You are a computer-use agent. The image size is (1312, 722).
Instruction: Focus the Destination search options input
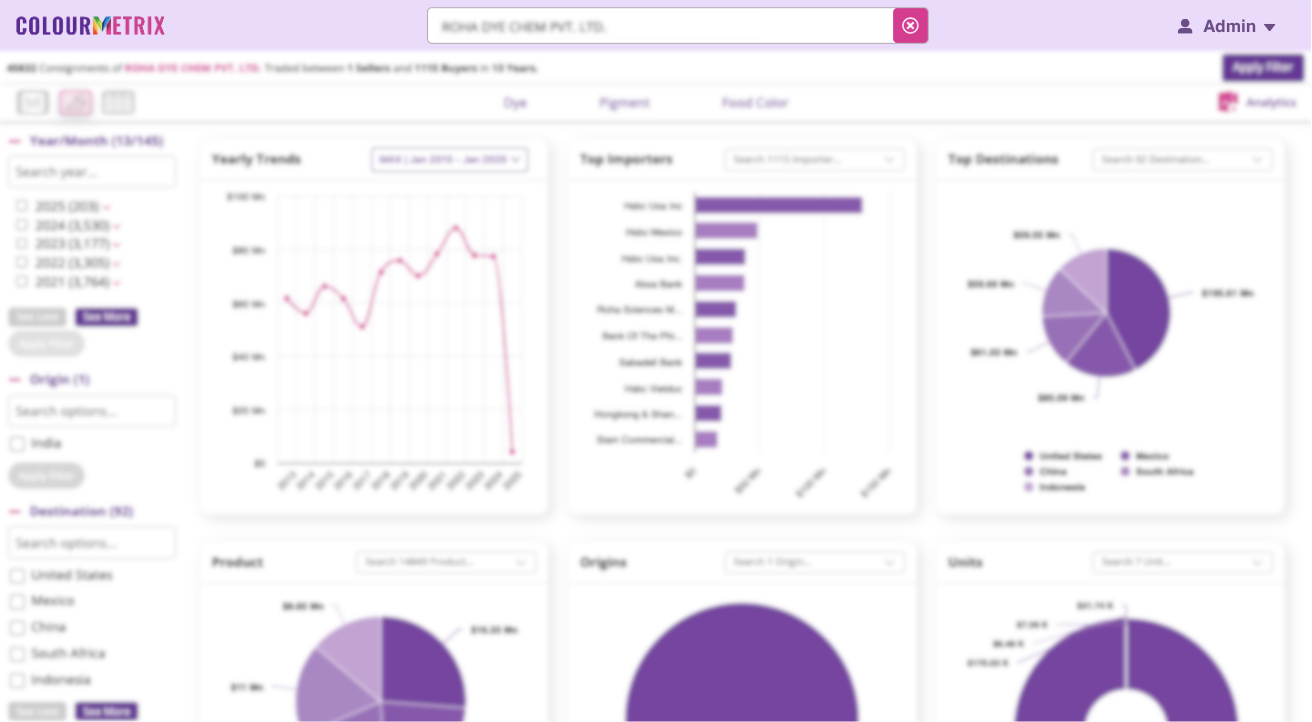(92, 543)
